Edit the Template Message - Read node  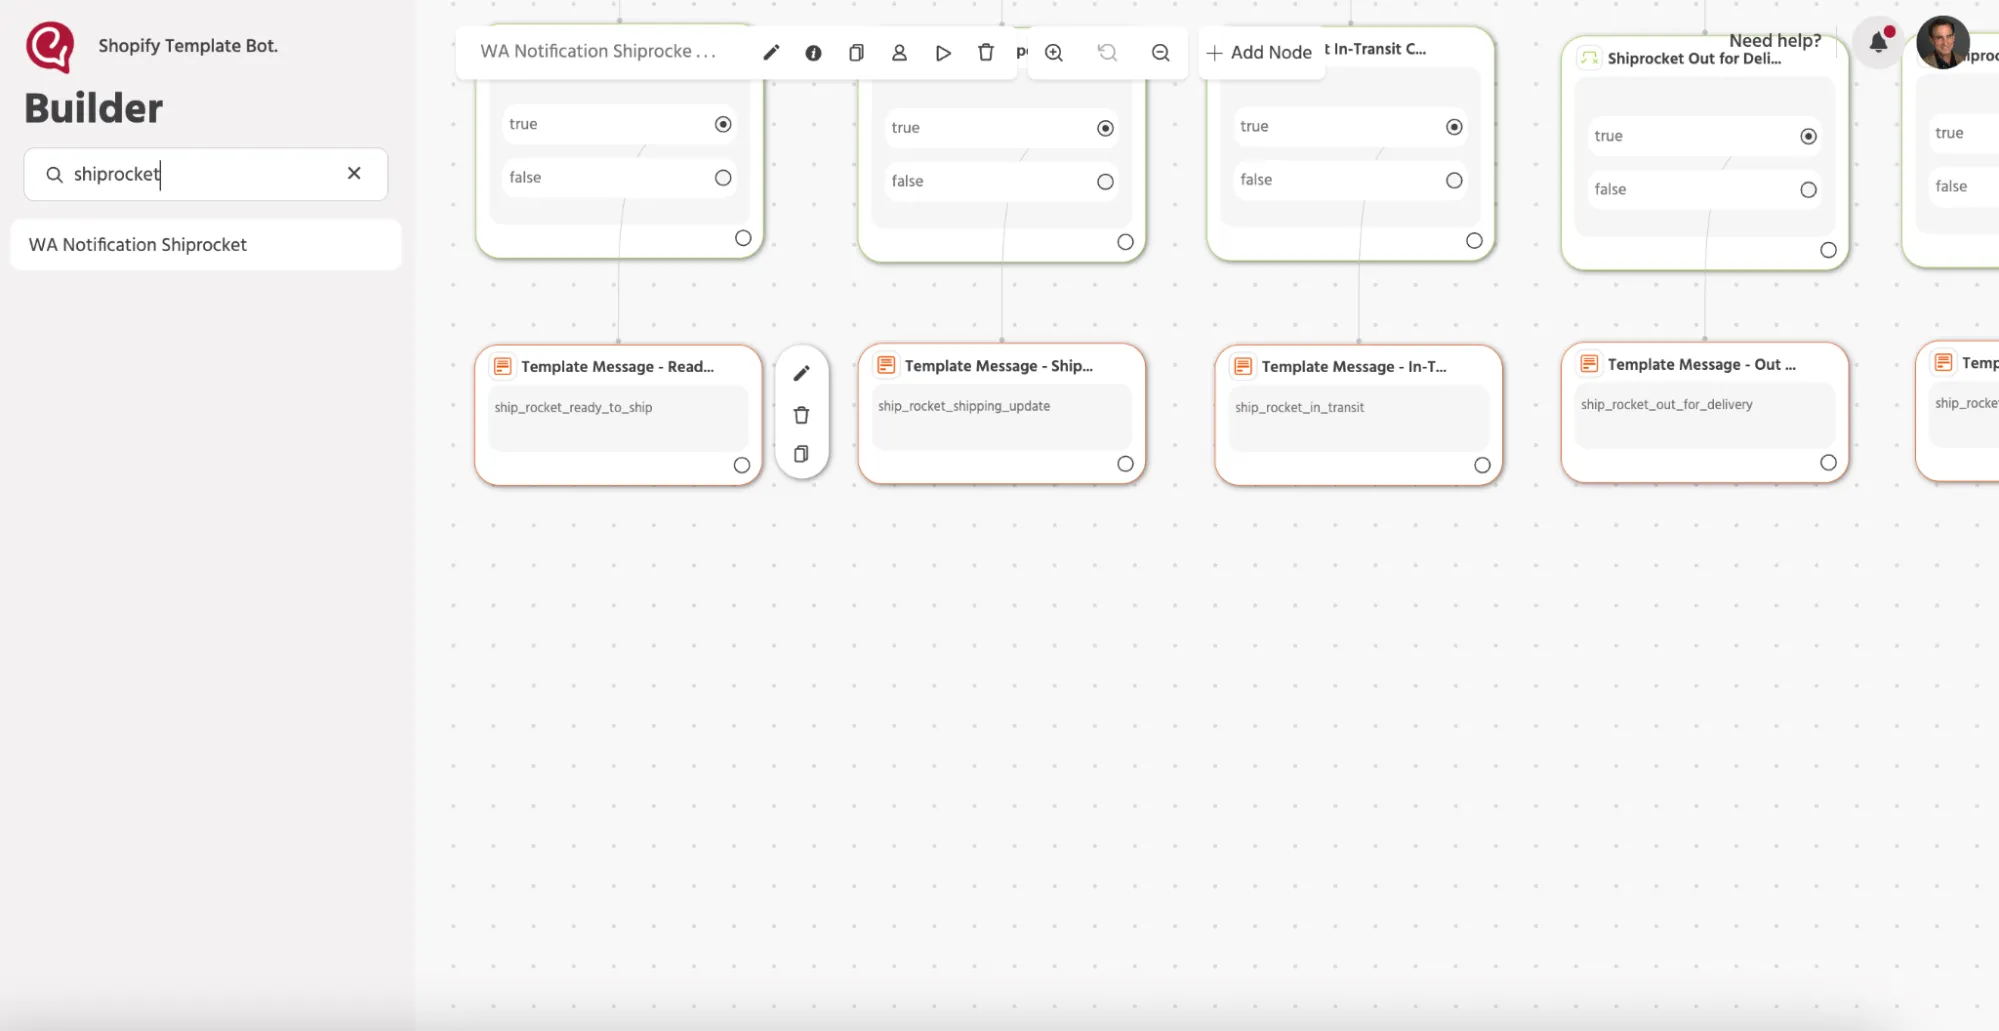coord(801,373)
